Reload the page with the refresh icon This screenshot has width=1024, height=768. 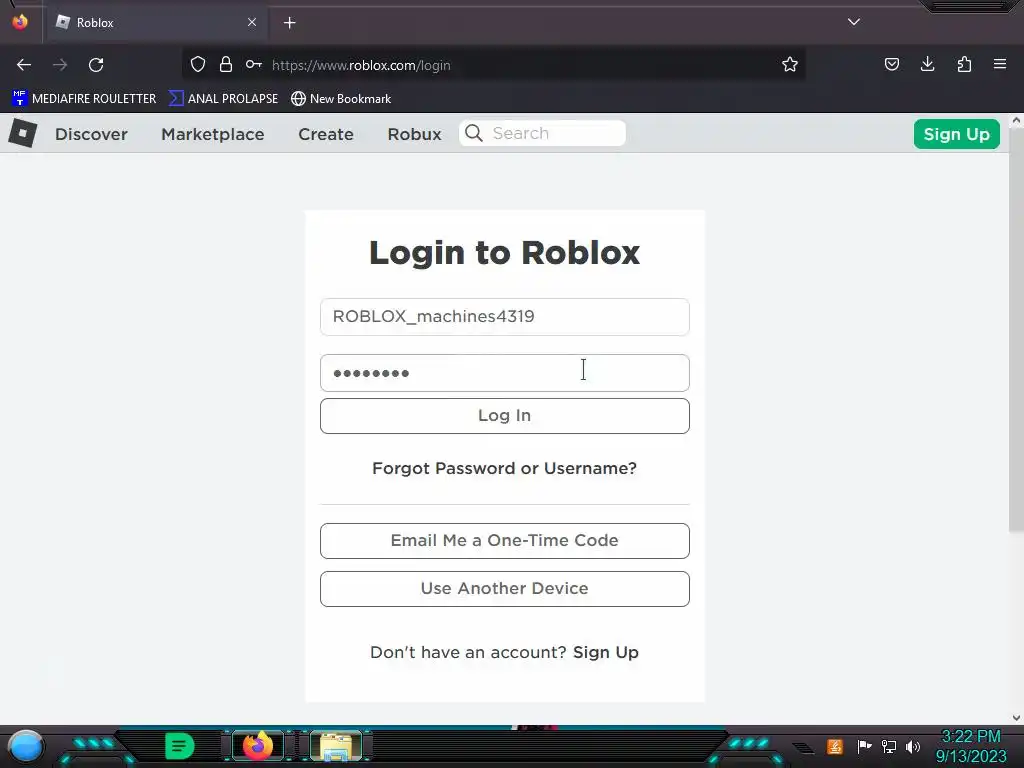pyautogui.click(x=96, y=65)
